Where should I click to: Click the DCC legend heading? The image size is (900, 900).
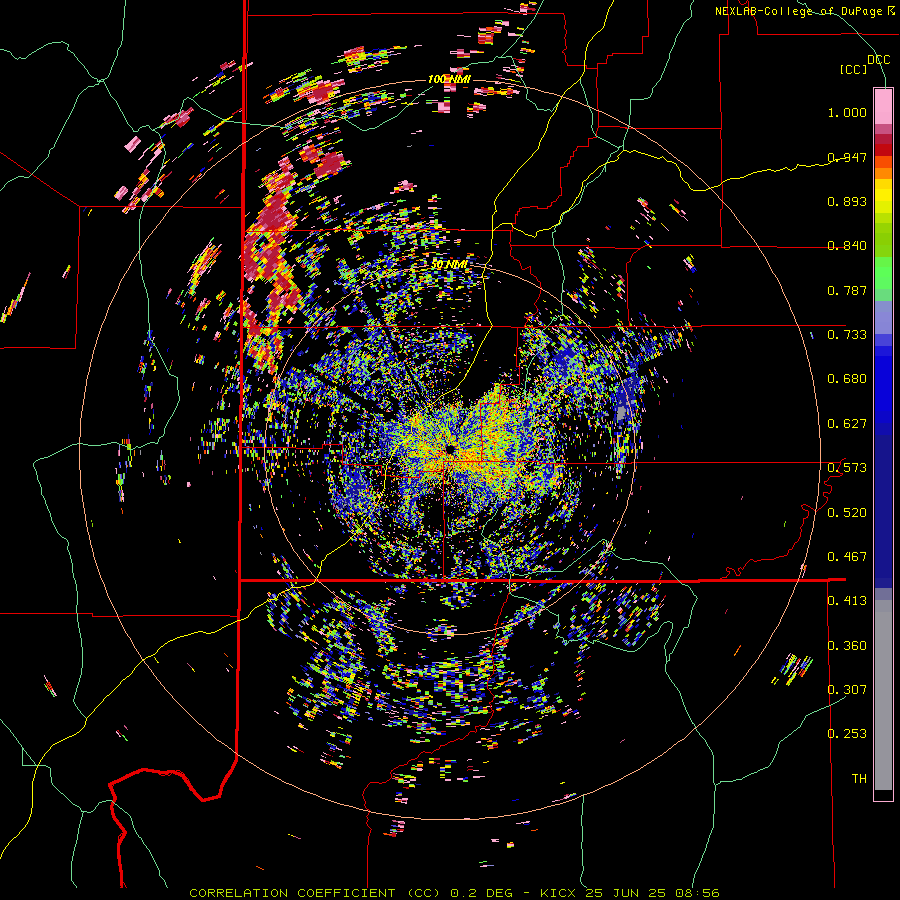point(879,60)
